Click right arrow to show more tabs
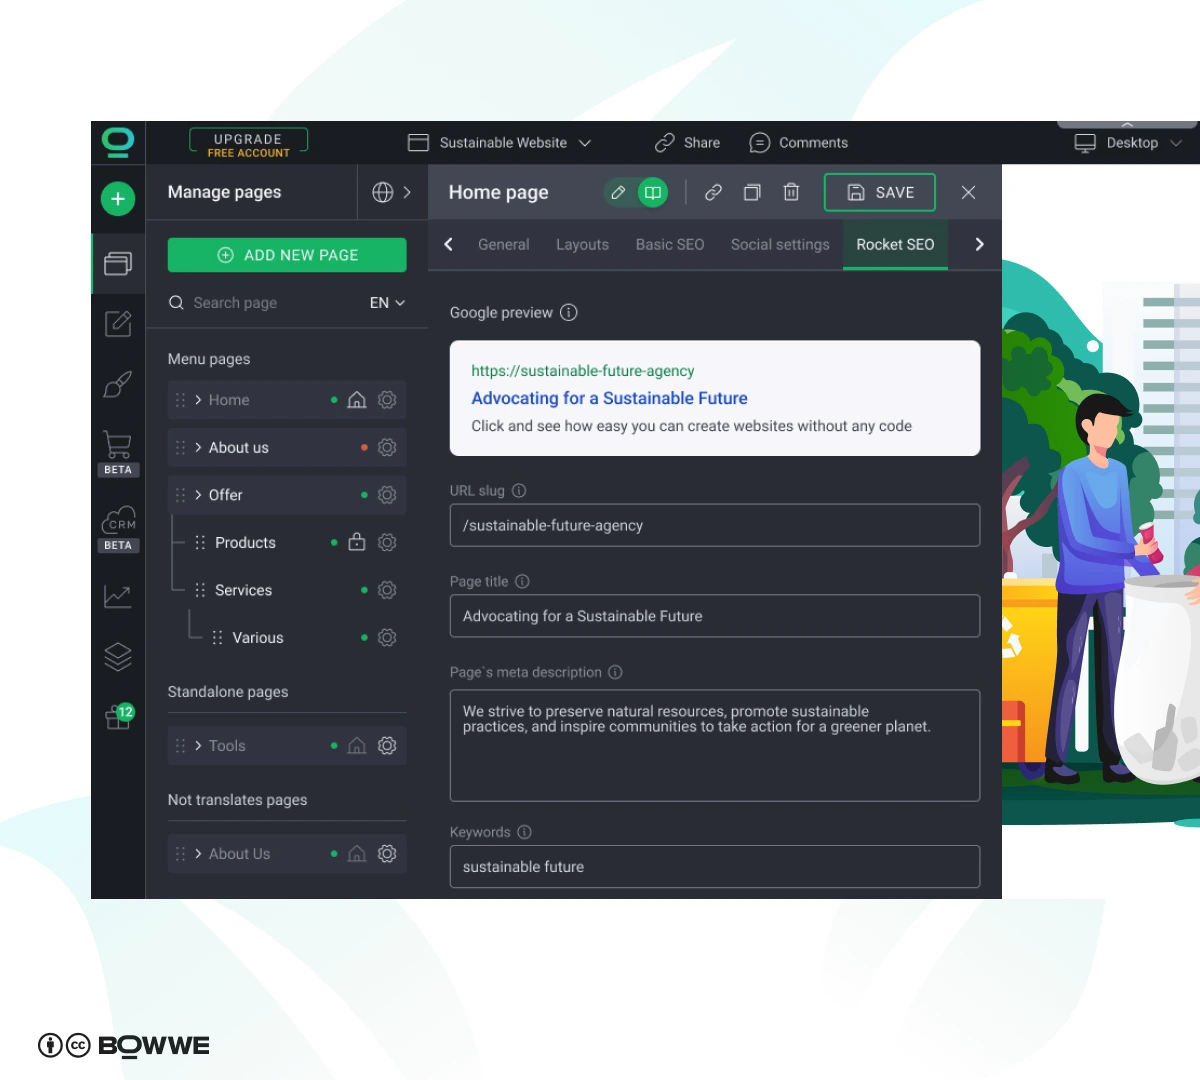 tap(979, 244)
